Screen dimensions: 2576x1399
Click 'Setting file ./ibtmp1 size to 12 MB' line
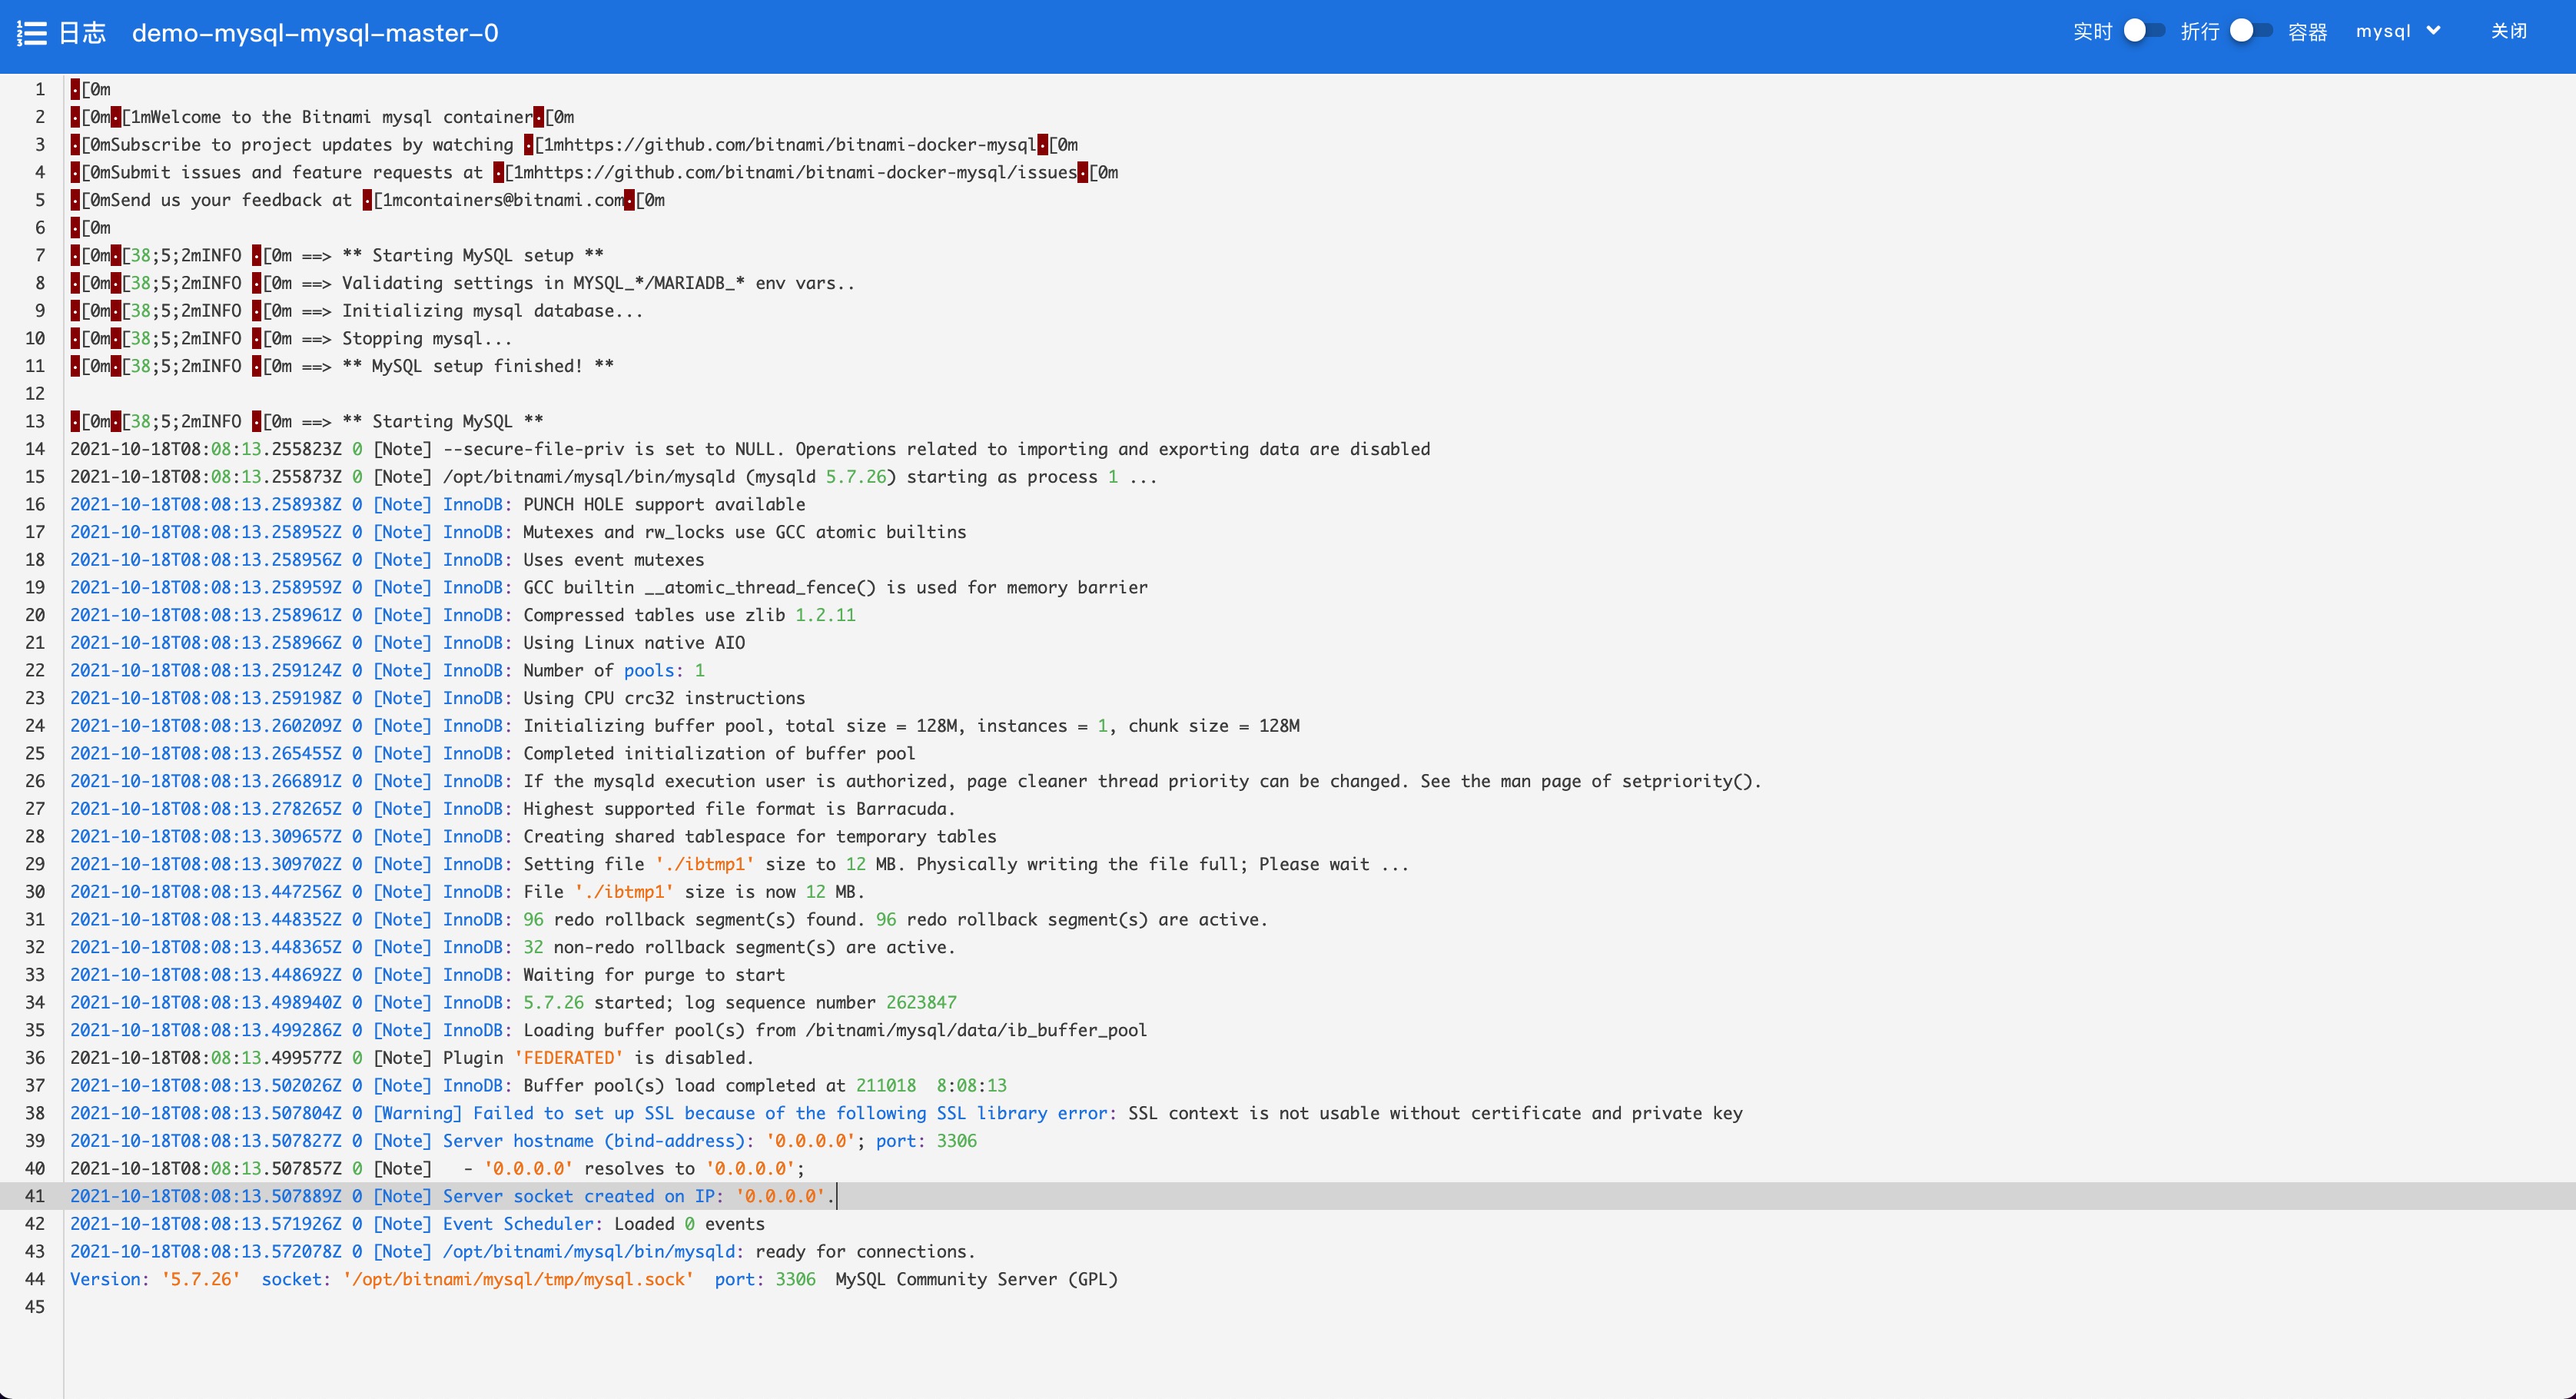(740, 864)
